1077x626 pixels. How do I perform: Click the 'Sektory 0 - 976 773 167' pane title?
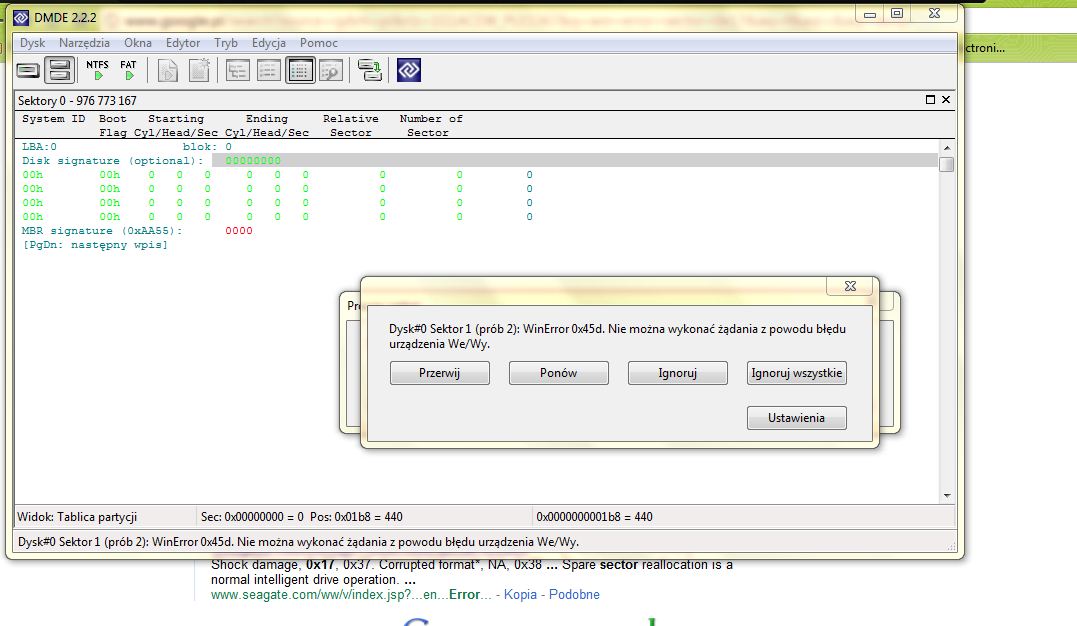[x=77, y=100]
